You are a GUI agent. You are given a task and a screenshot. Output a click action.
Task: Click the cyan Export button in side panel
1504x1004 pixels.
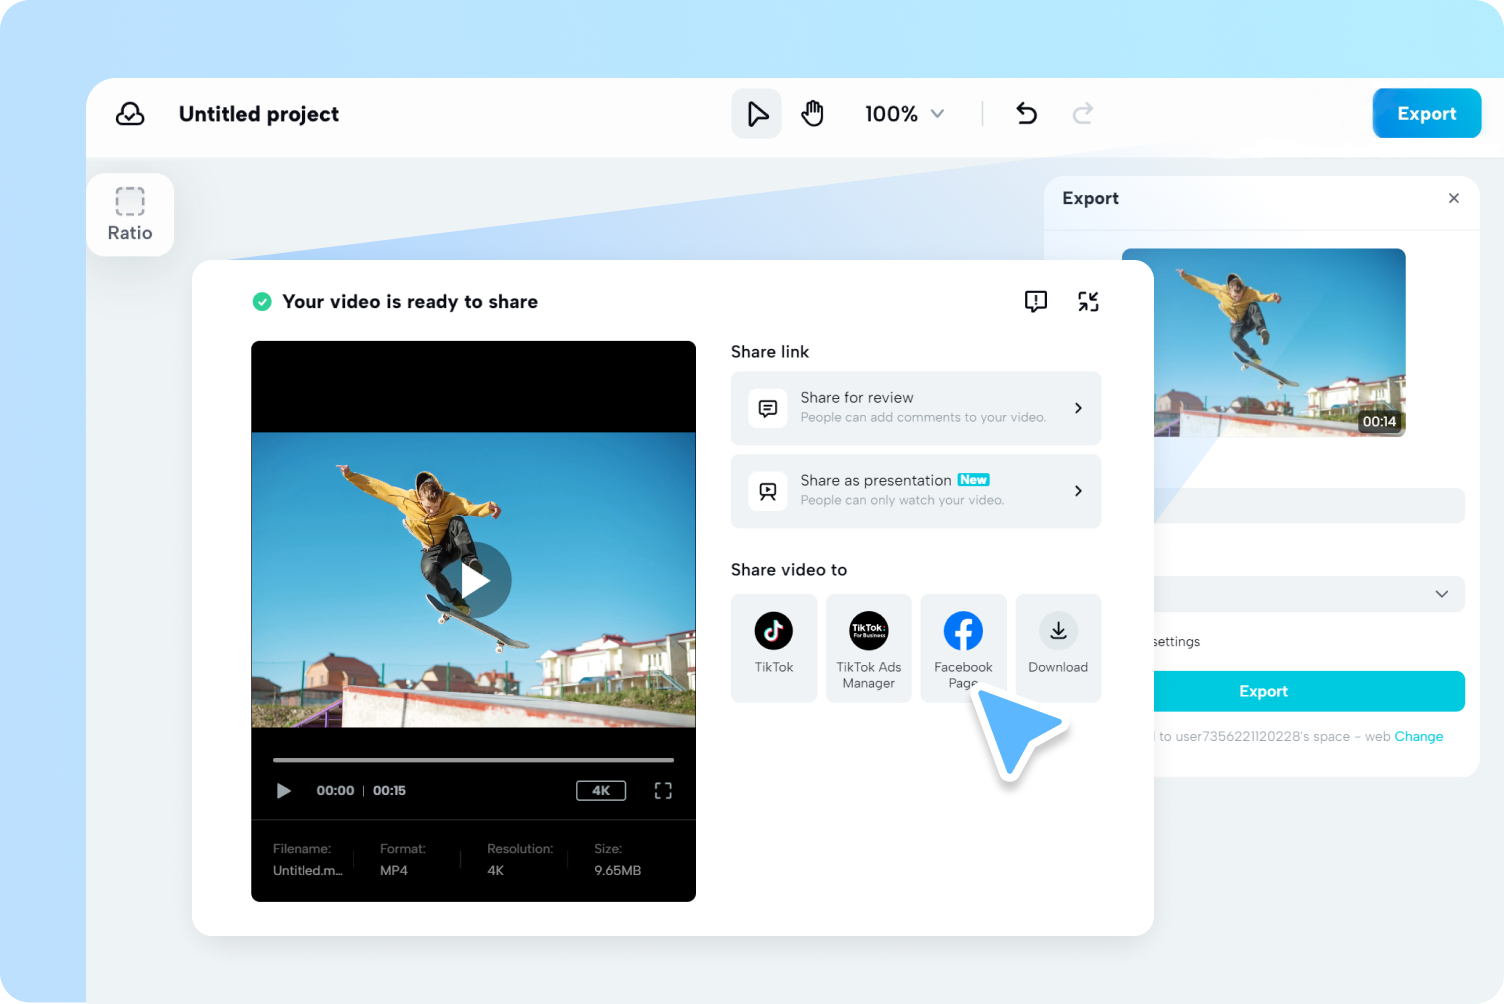coord(1310,691)
